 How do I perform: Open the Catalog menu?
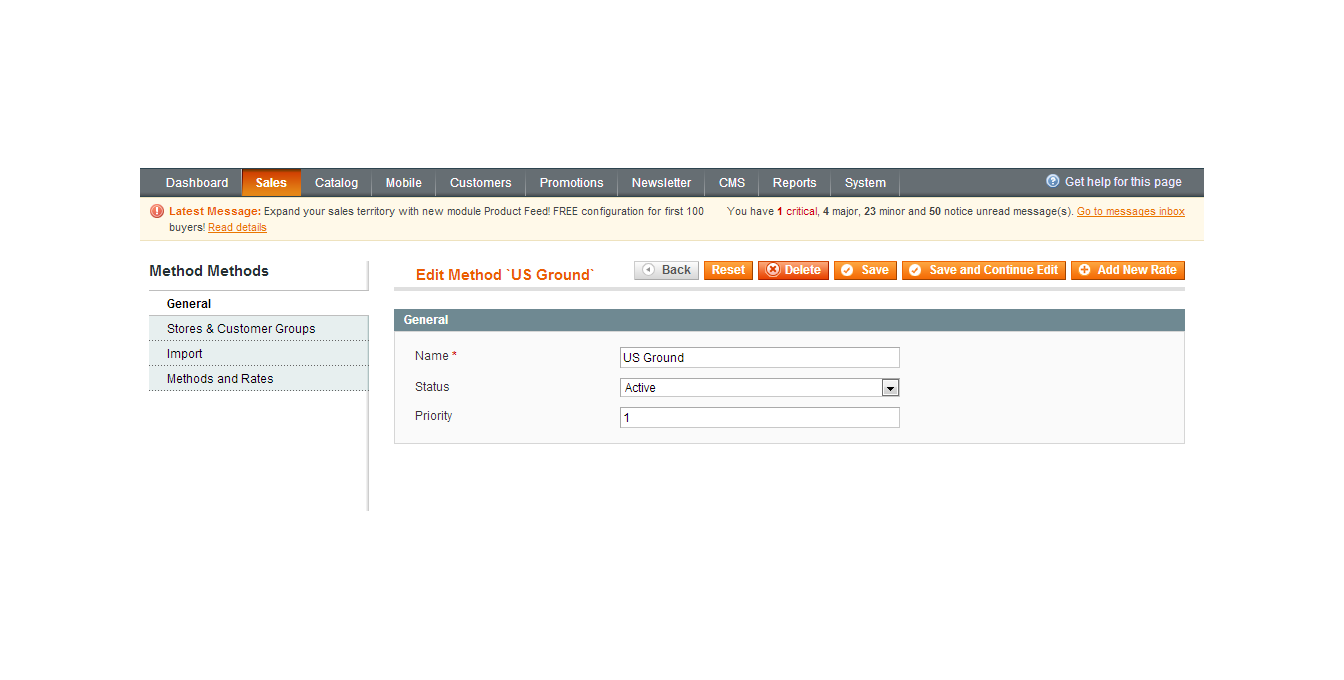coord(336,183)
